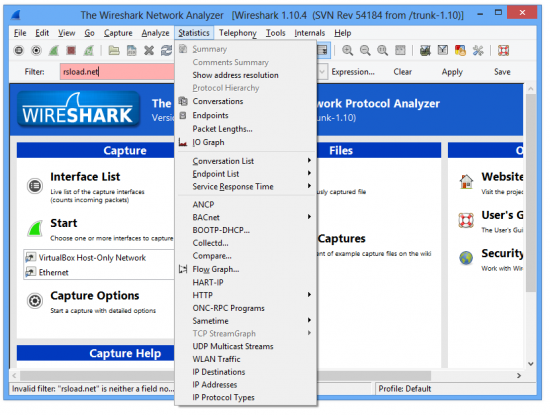Choose Conversations from Statistics menu

pos(246,101)
